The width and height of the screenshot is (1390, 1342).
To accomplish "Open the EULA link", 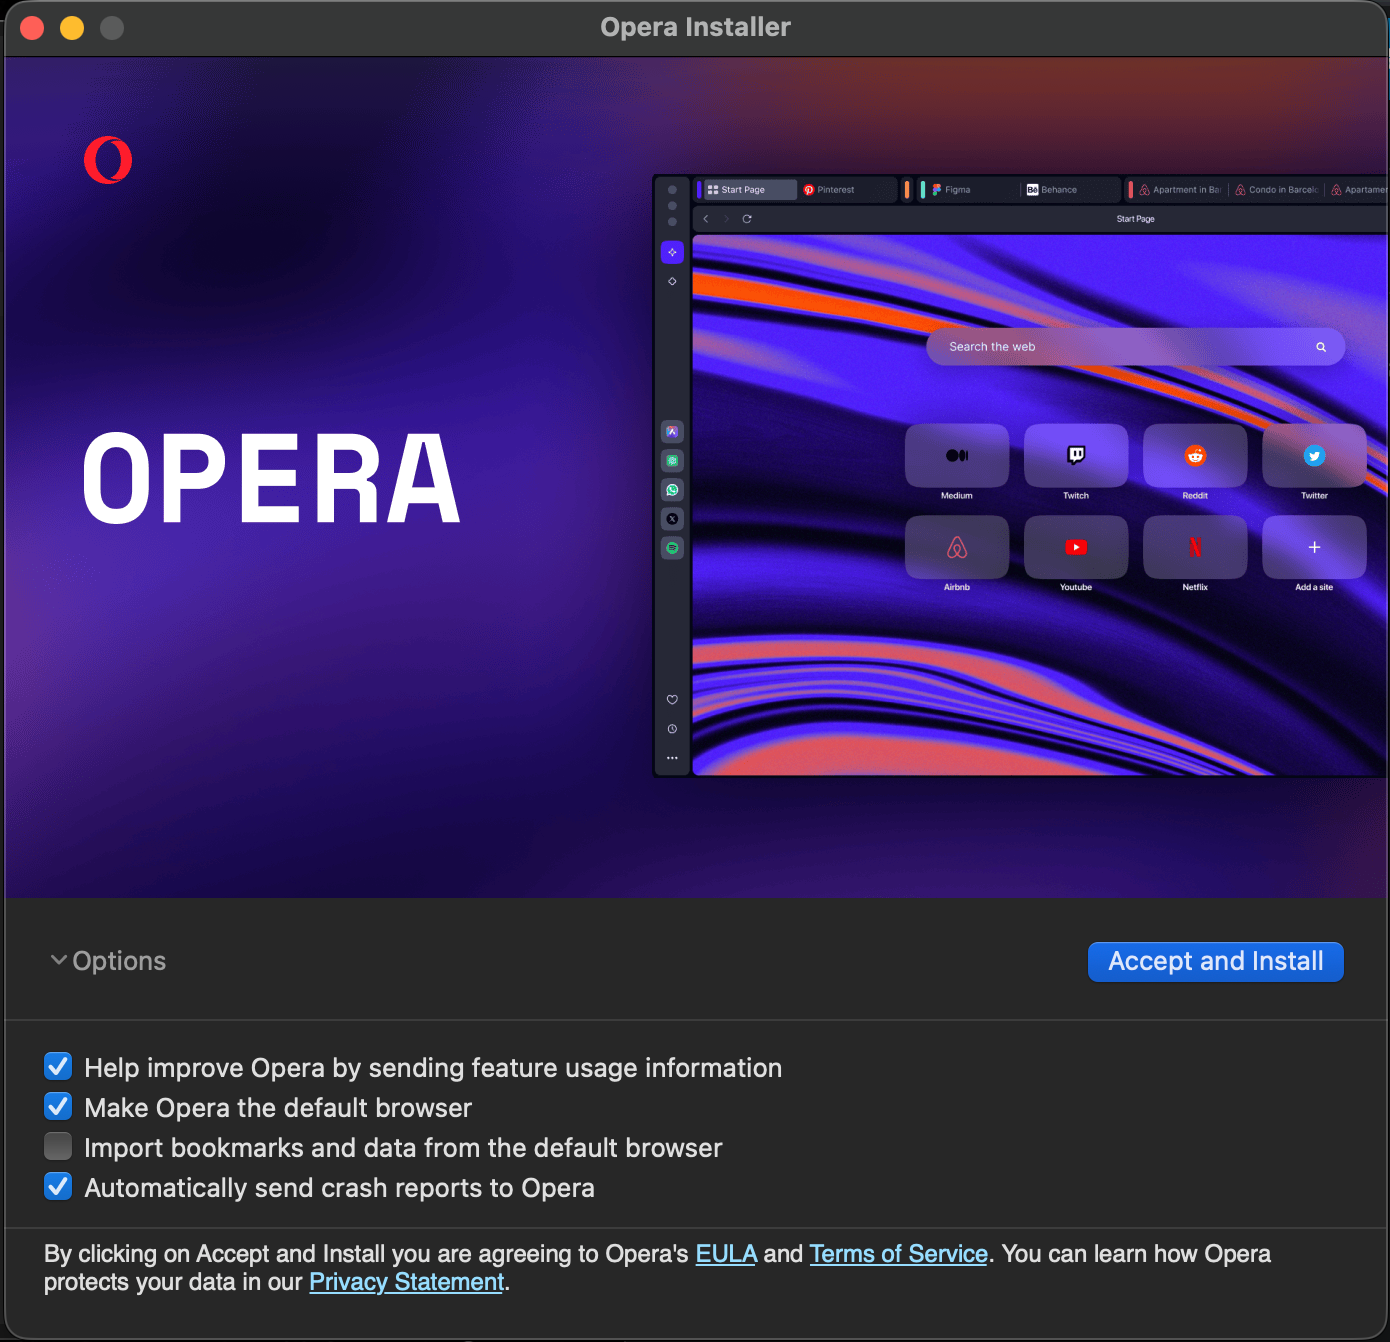I will point(726,1254).
